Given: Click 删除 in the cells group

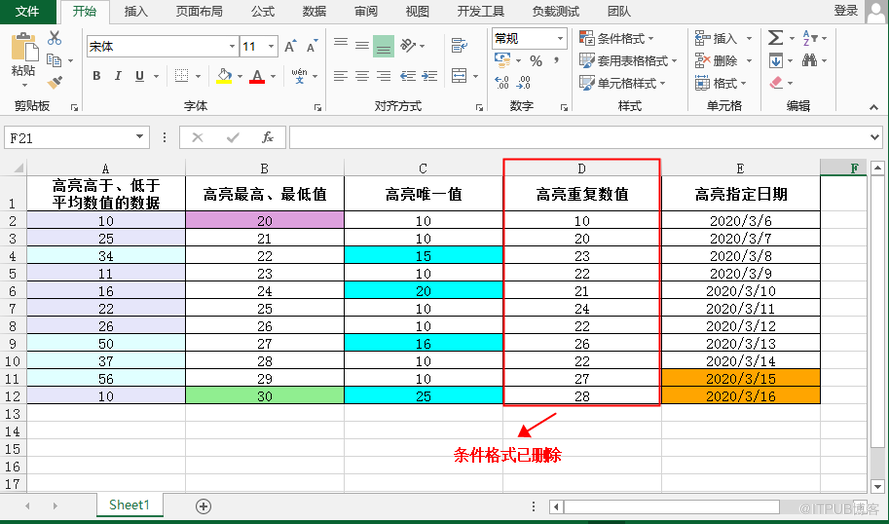Looking at the screenshot, I should pos(723,61).
